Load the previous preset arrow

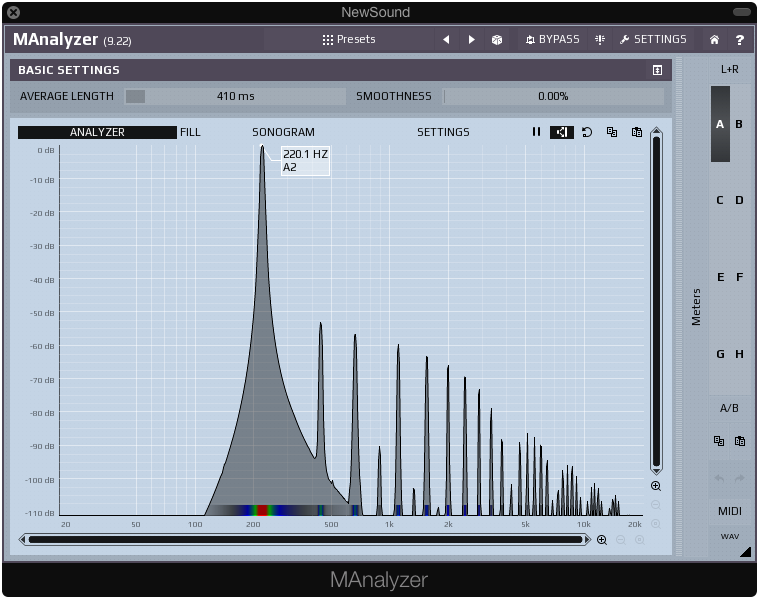446,39
